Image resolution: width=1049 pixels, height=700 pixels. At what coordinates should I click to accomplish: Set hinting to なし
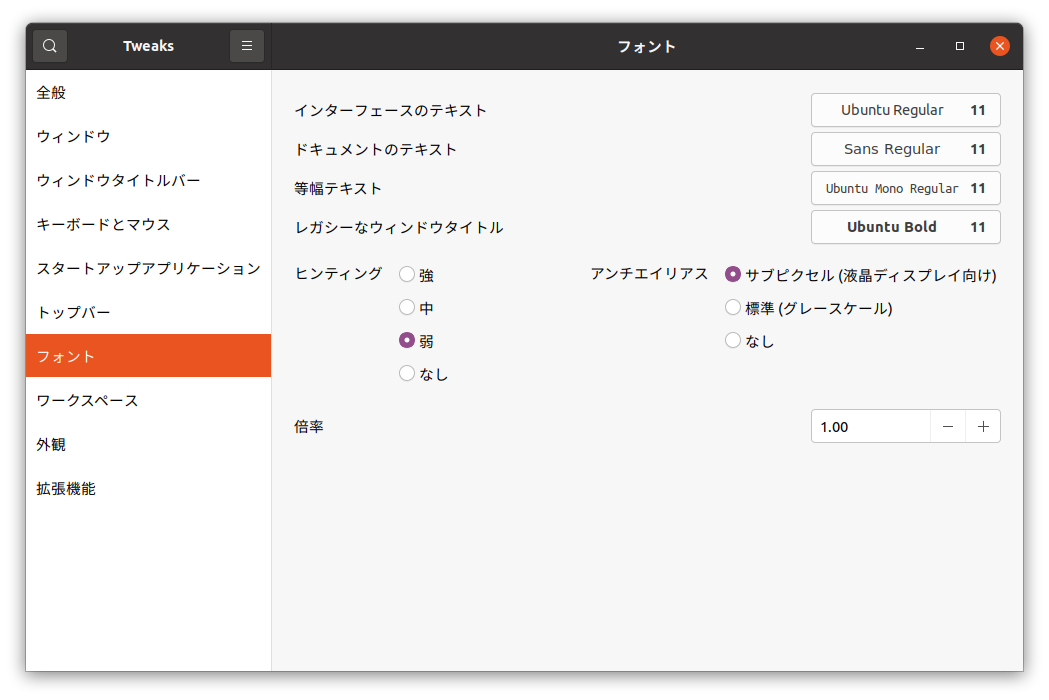pyautogui.click(x=407, y=374)
